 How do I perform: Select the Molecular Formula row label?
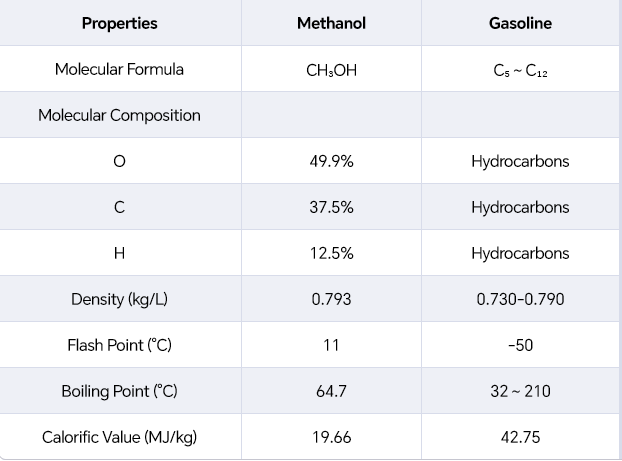pyautogui.click(x=119, y=70)
